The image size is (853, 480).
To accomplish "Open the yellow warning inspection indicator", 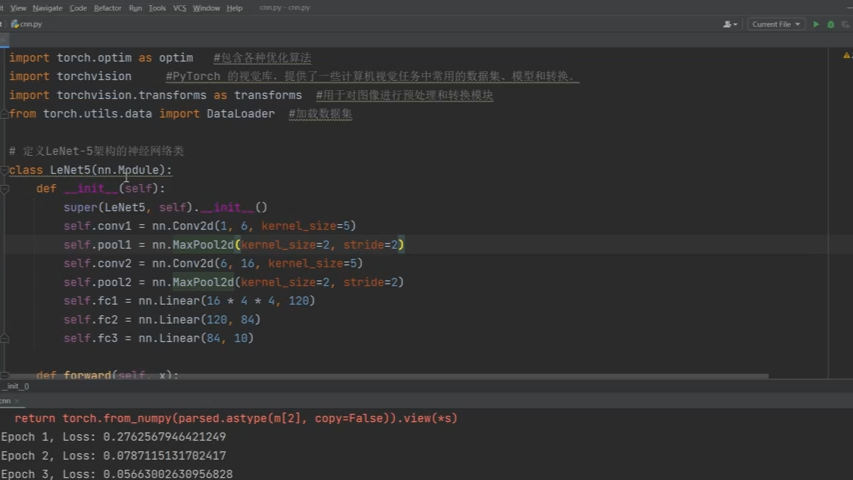I will click(x=846, y=56).
